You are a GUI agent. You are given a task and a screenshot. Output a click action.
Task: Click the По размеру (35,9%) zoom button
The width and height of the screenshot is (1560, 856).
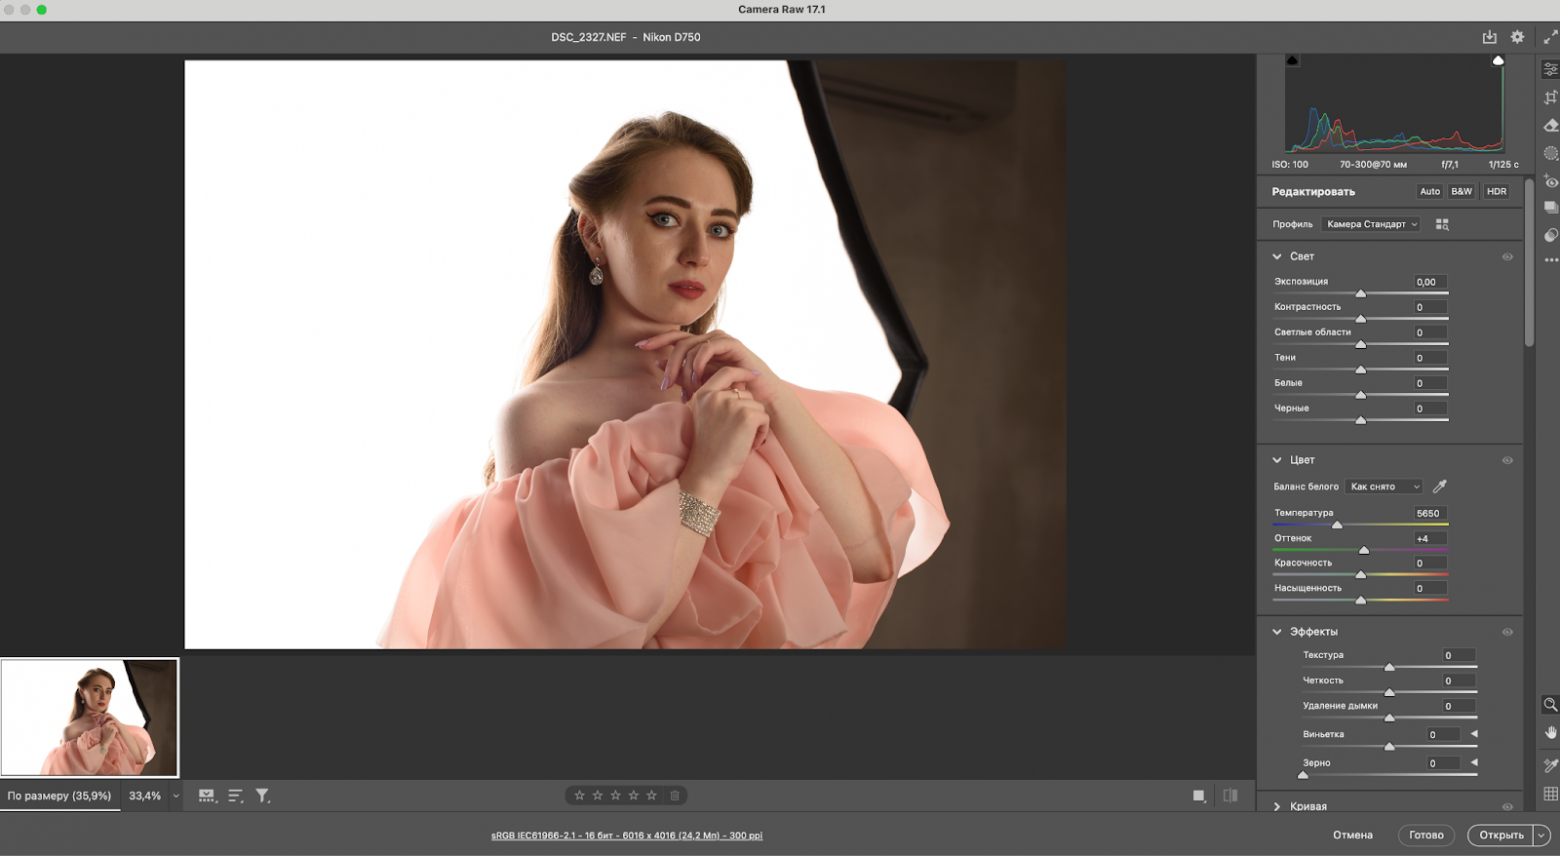(x=59, y=796)
